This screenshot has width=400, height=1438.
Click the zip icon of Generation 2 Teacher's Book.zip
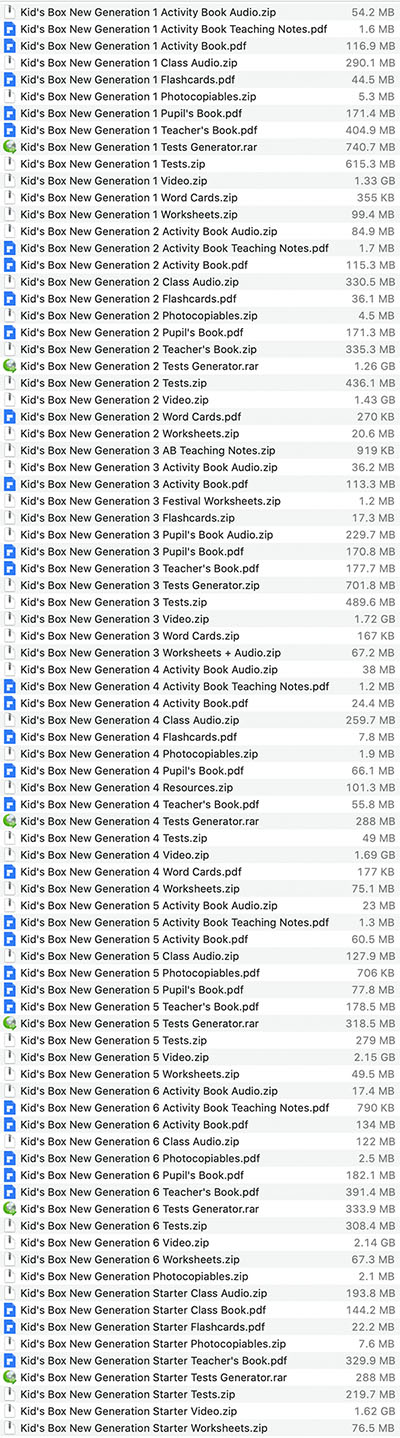click(9, 349)
